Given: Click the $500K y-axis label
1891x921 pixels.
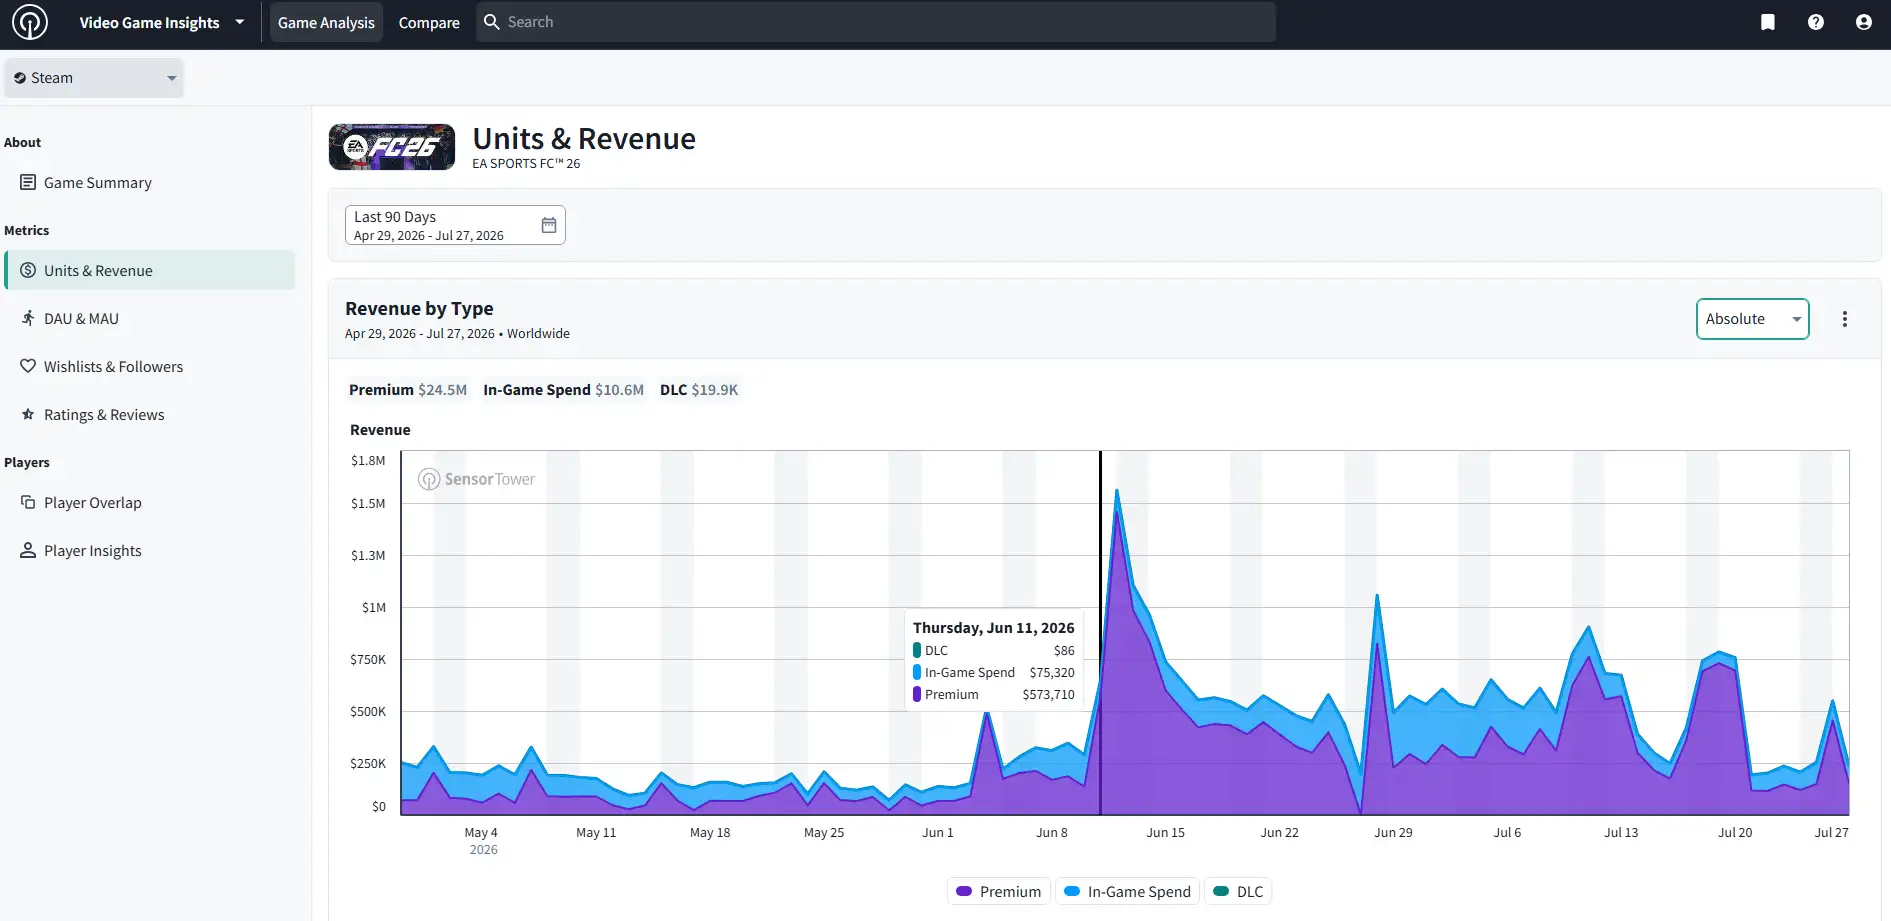Looking at the screenshot, I should (x=368, y=711).
